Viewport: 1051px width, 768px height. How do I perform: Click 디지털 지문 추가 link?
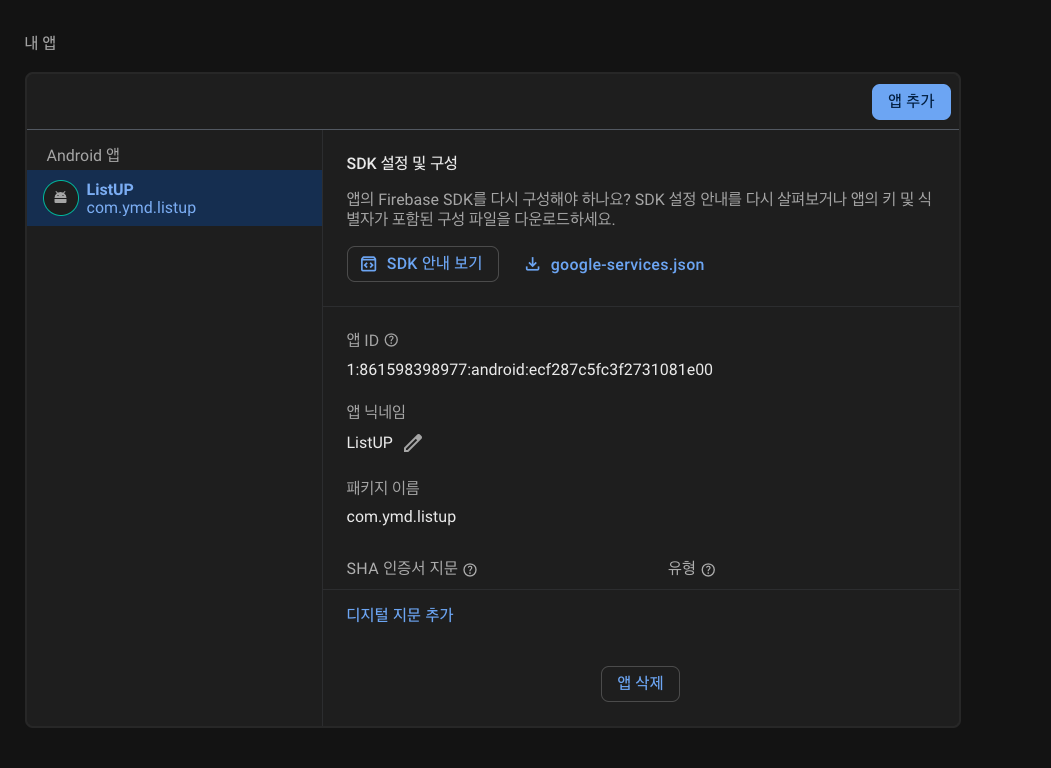tap(400, 615)
